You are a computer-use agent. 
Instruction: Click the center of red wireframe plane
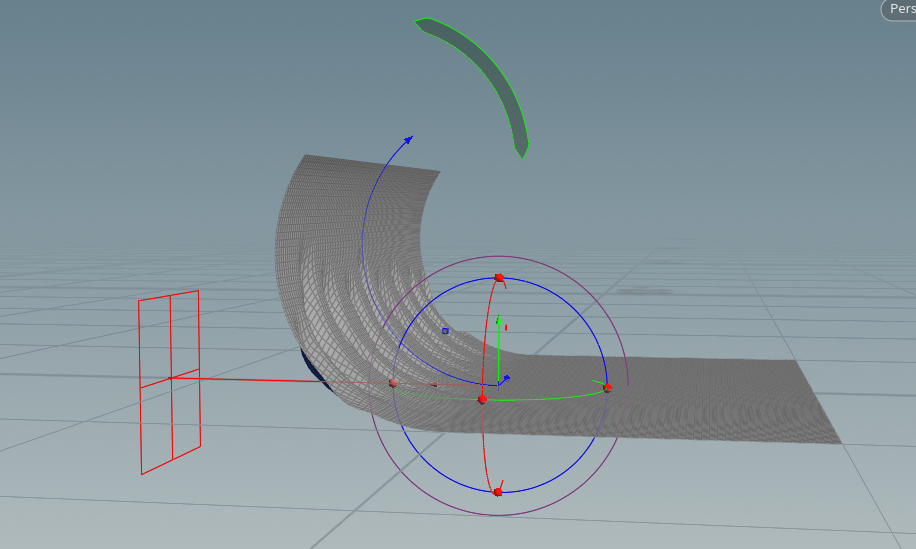(x=172, y=379)
